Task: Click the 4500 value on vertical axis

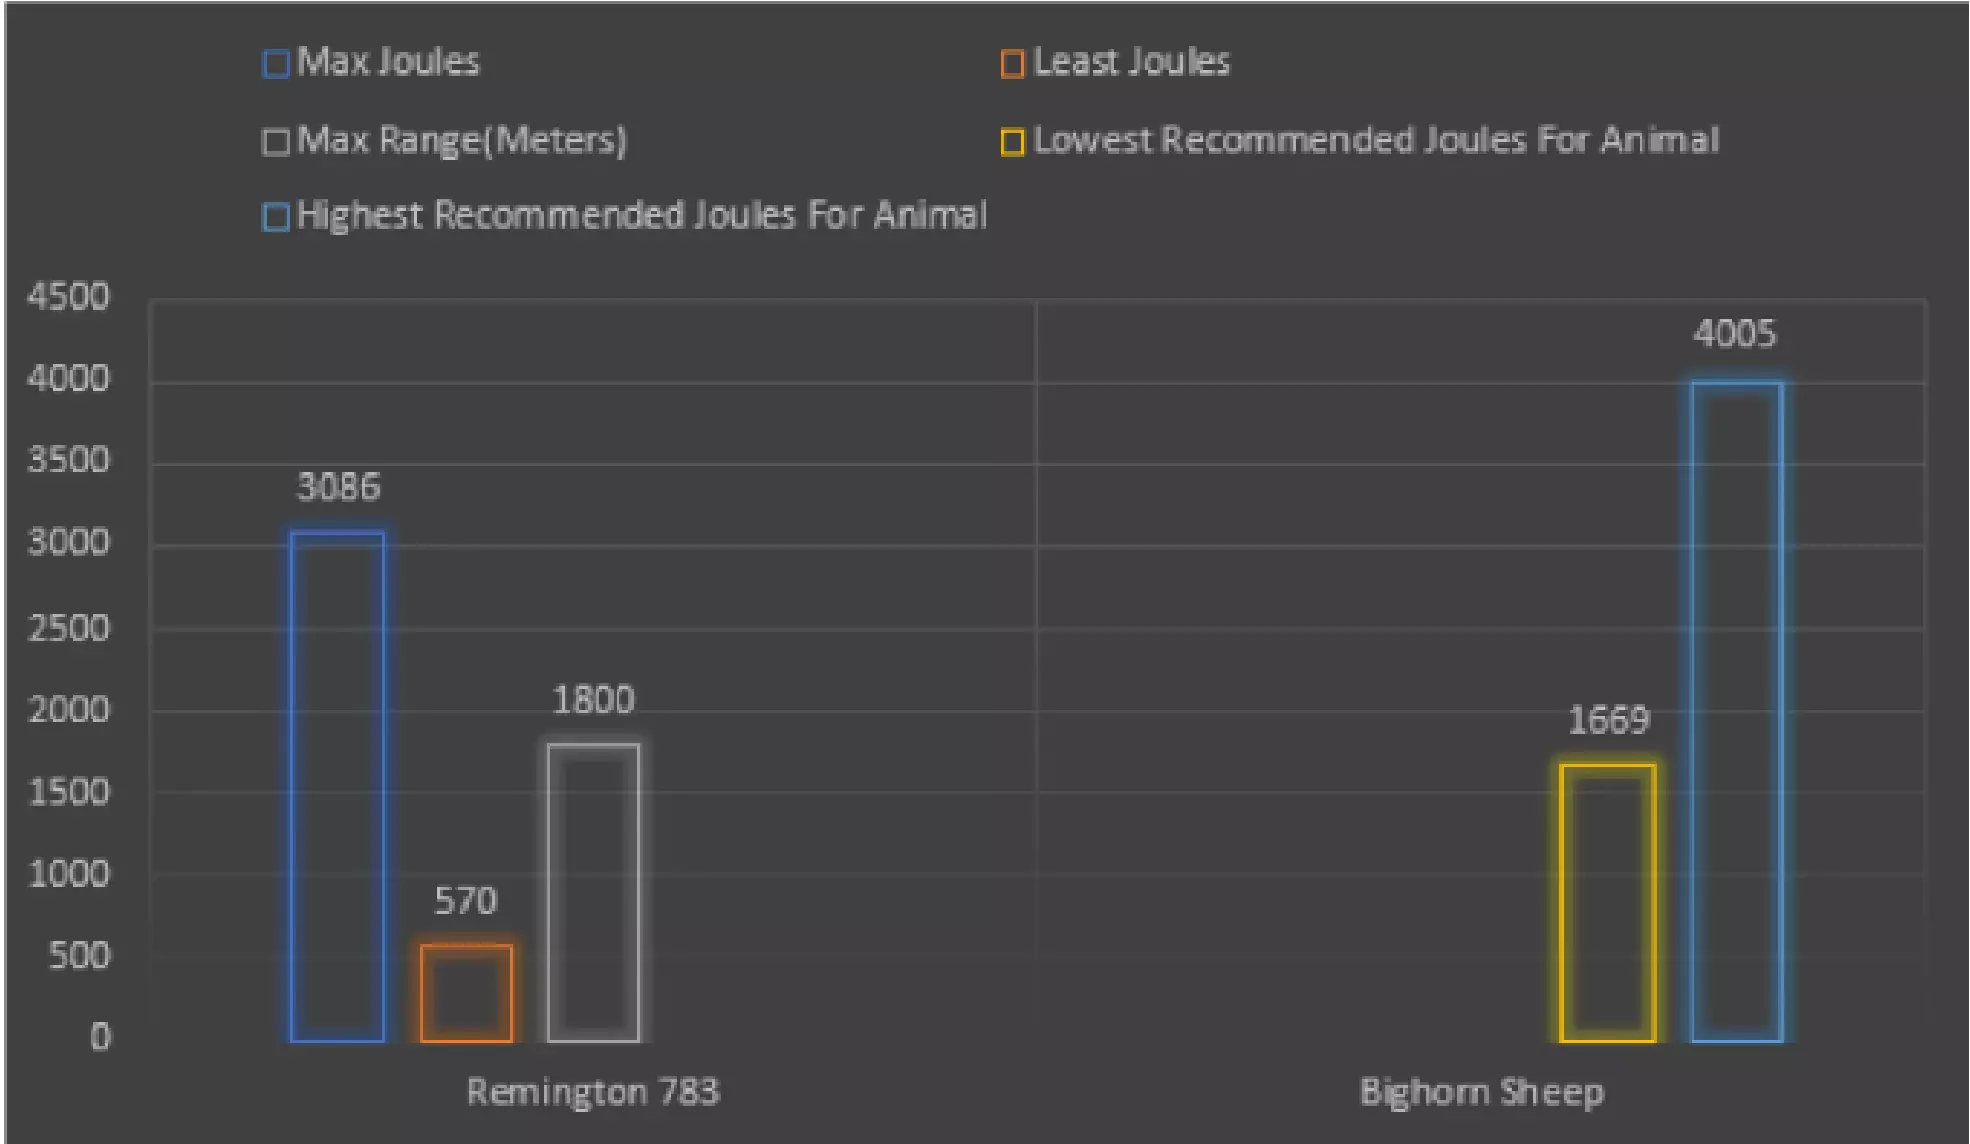Action: 68,297
